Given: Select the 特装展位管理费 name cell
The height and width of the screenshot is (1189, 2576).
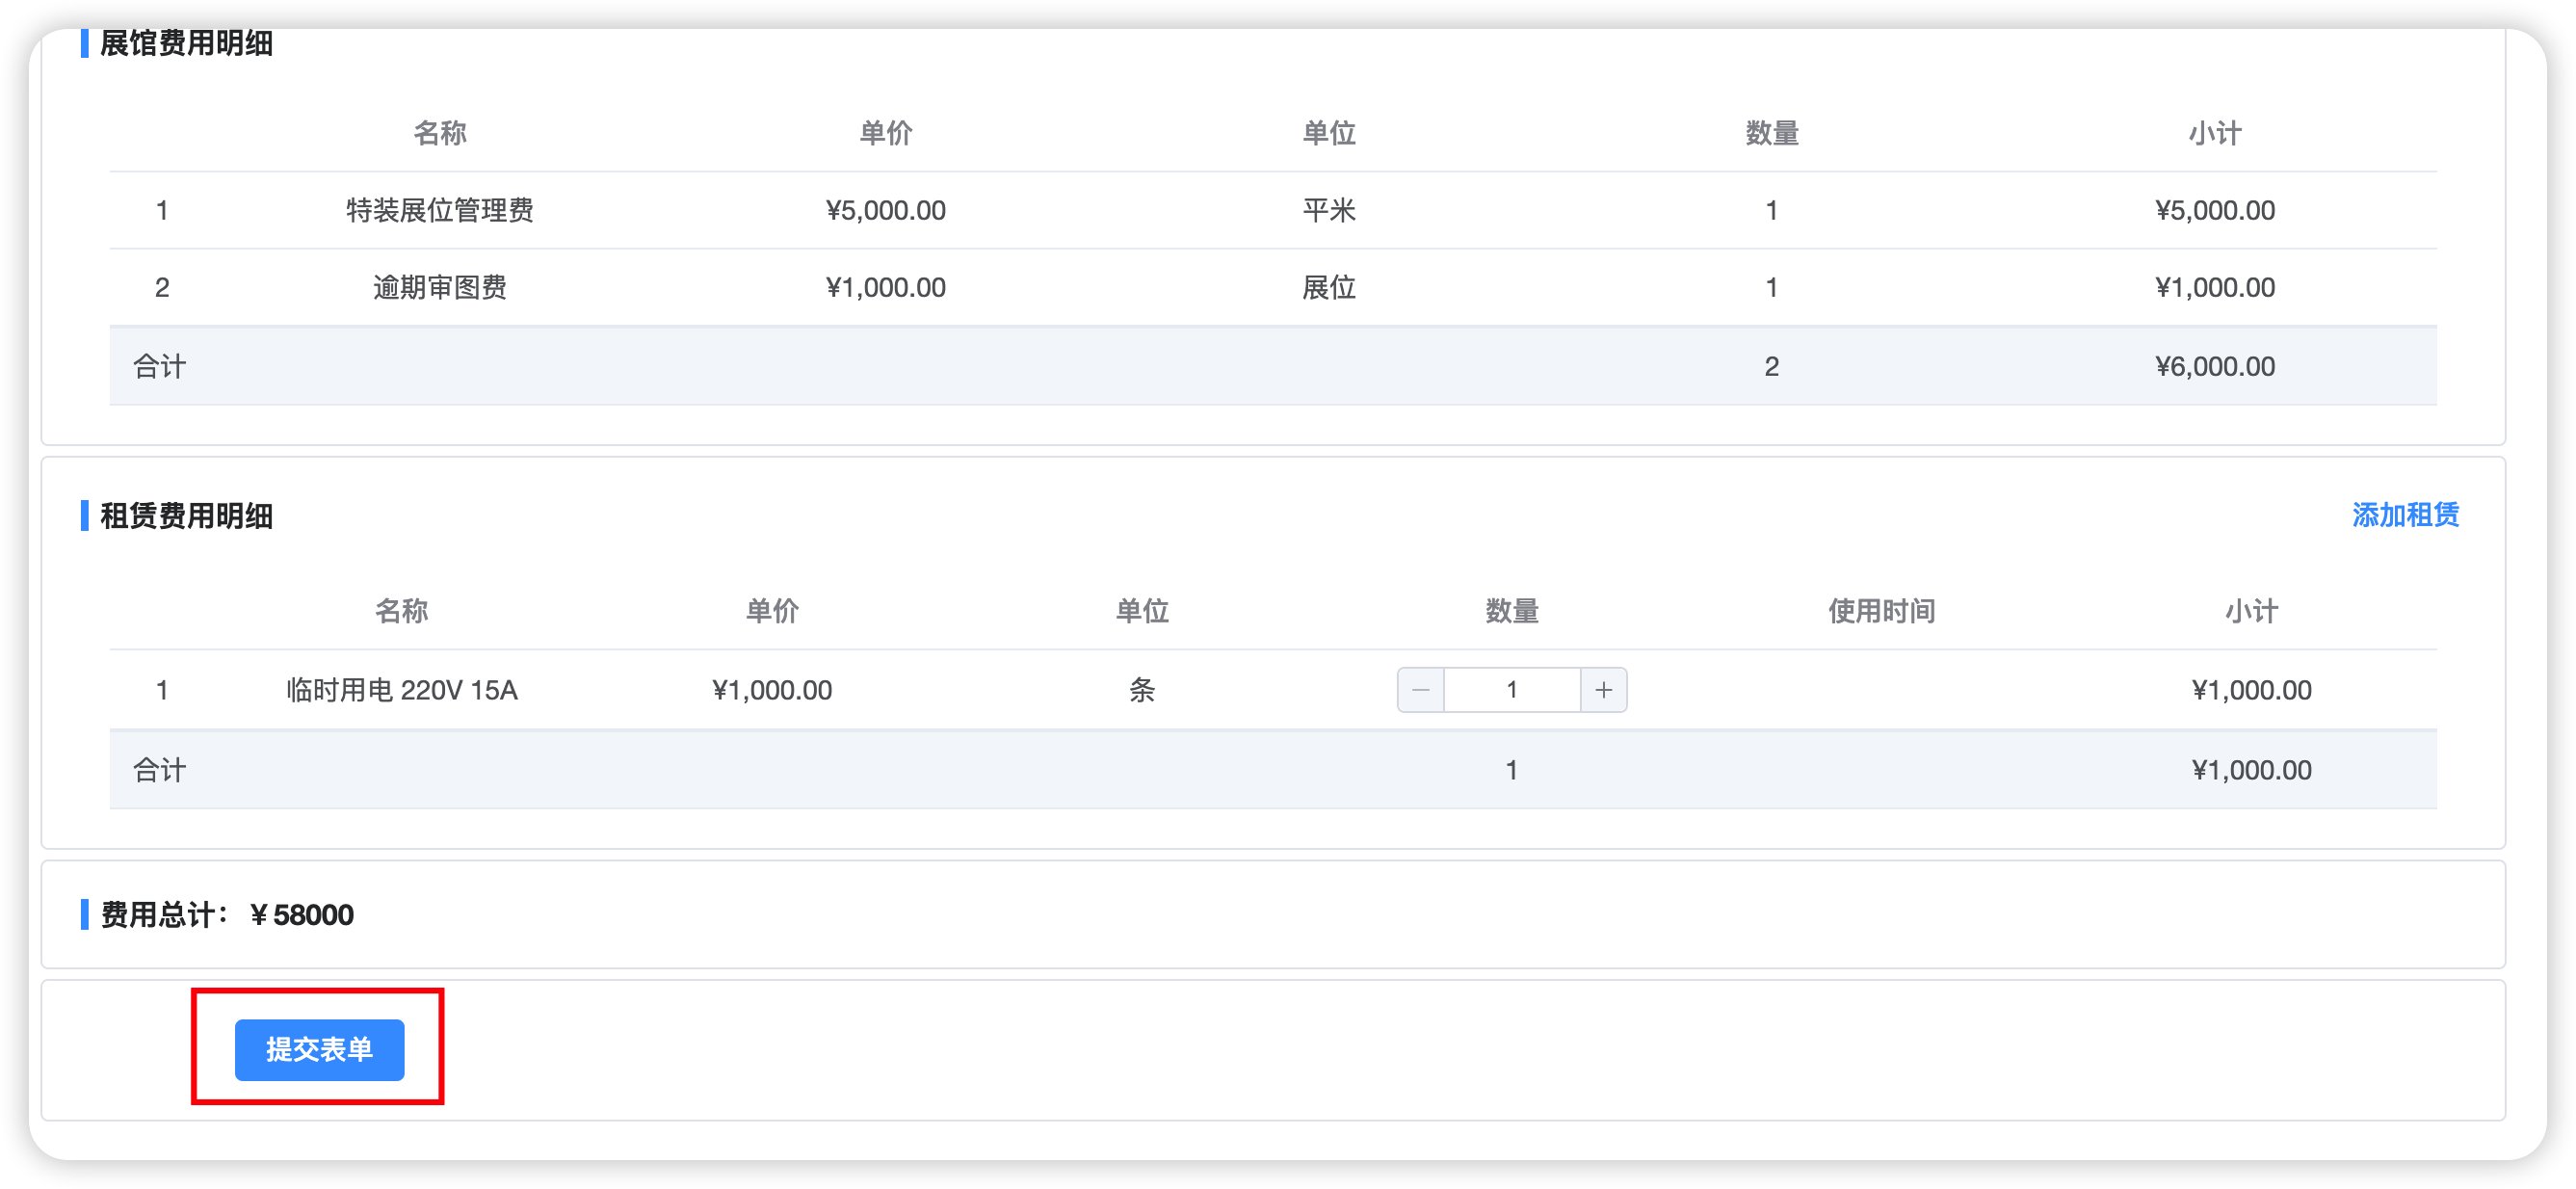Looking at the screenshot, I should (439, 210).
